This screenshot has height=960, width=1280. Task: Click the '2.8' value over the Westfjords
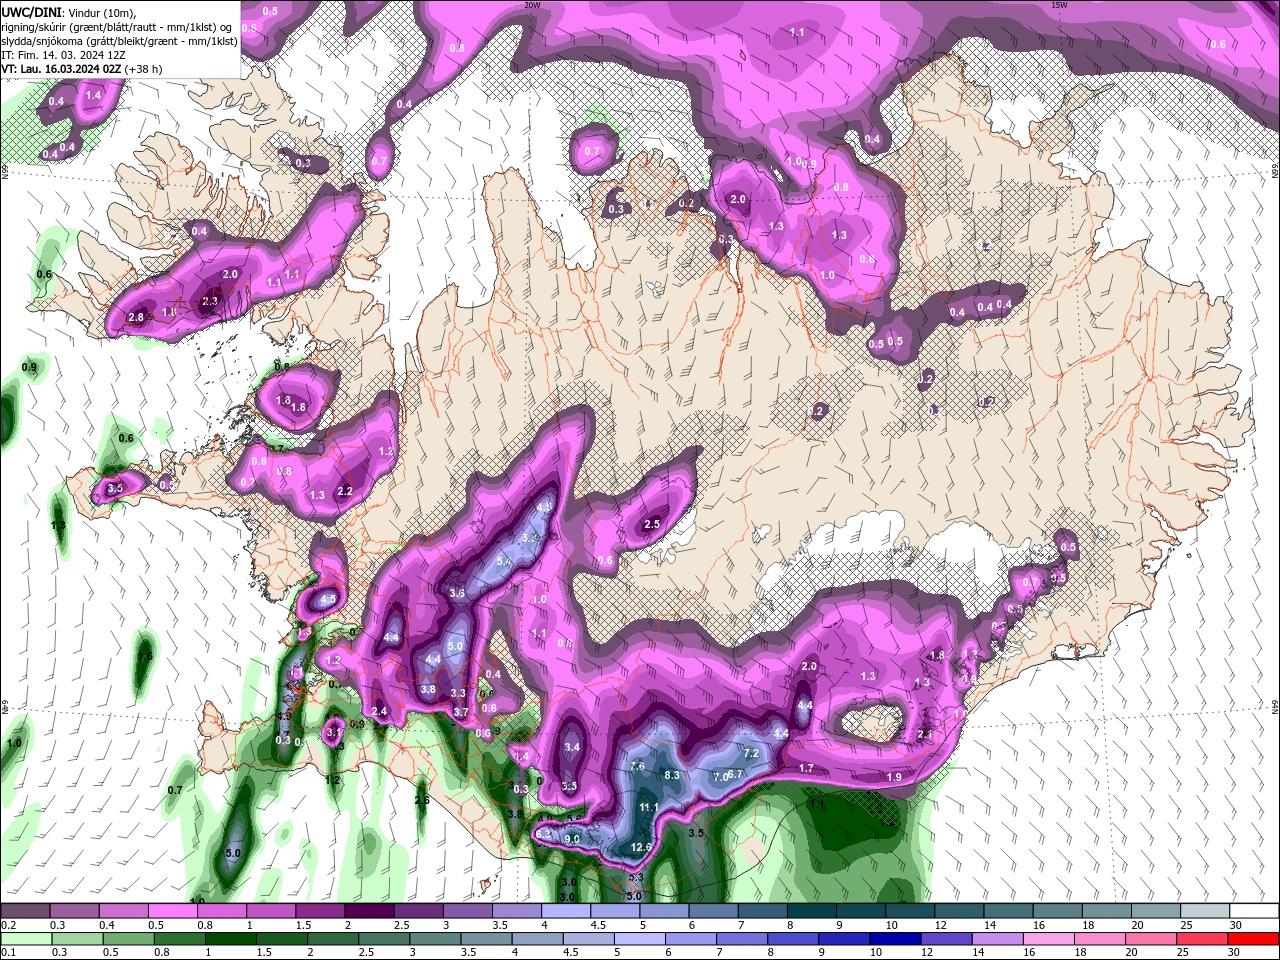[137, 317]
